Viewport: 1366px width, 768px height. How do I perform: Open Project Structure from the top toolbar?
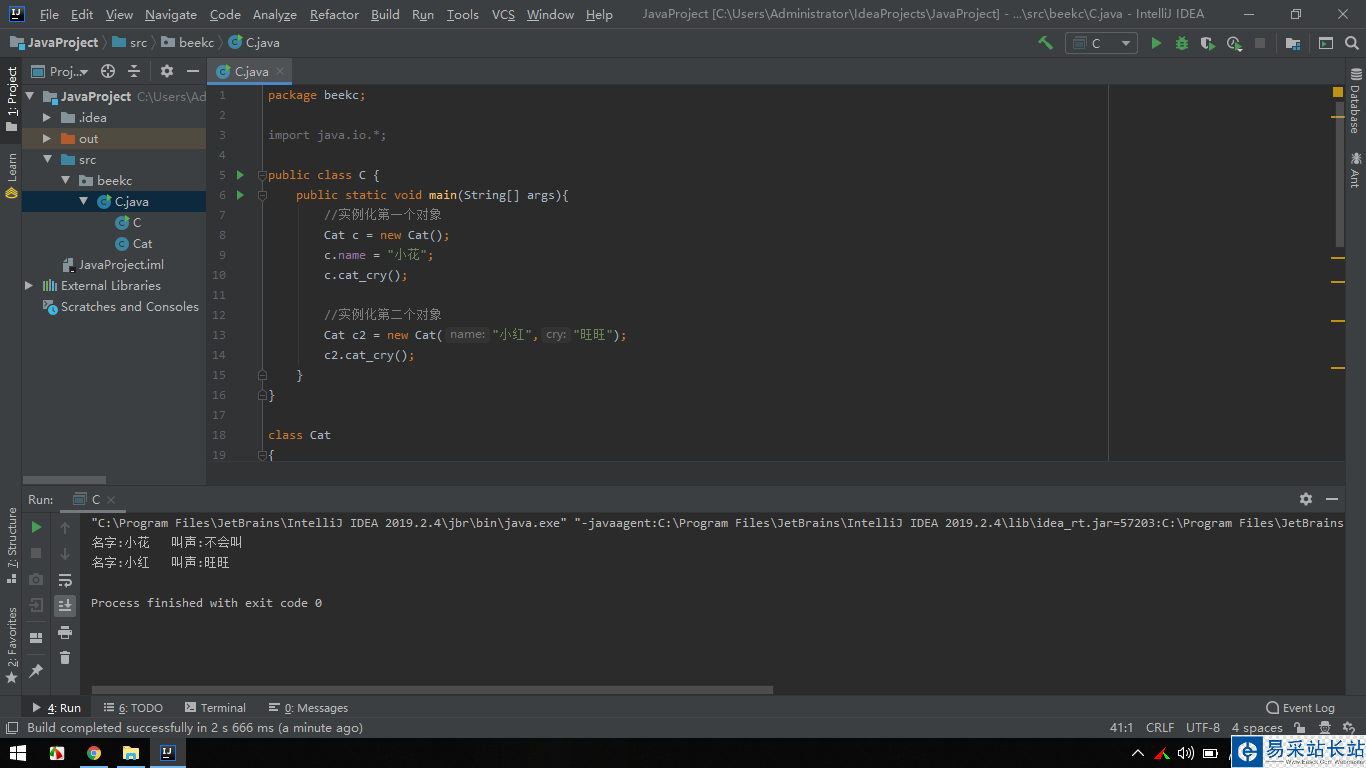(x=1293, y=43)
